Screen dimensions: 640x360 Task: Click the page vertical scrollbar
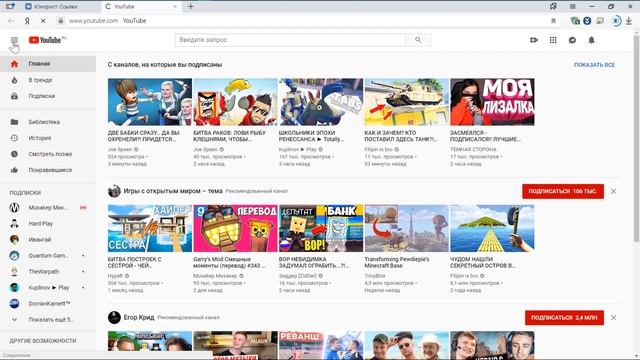click(636, 139)
